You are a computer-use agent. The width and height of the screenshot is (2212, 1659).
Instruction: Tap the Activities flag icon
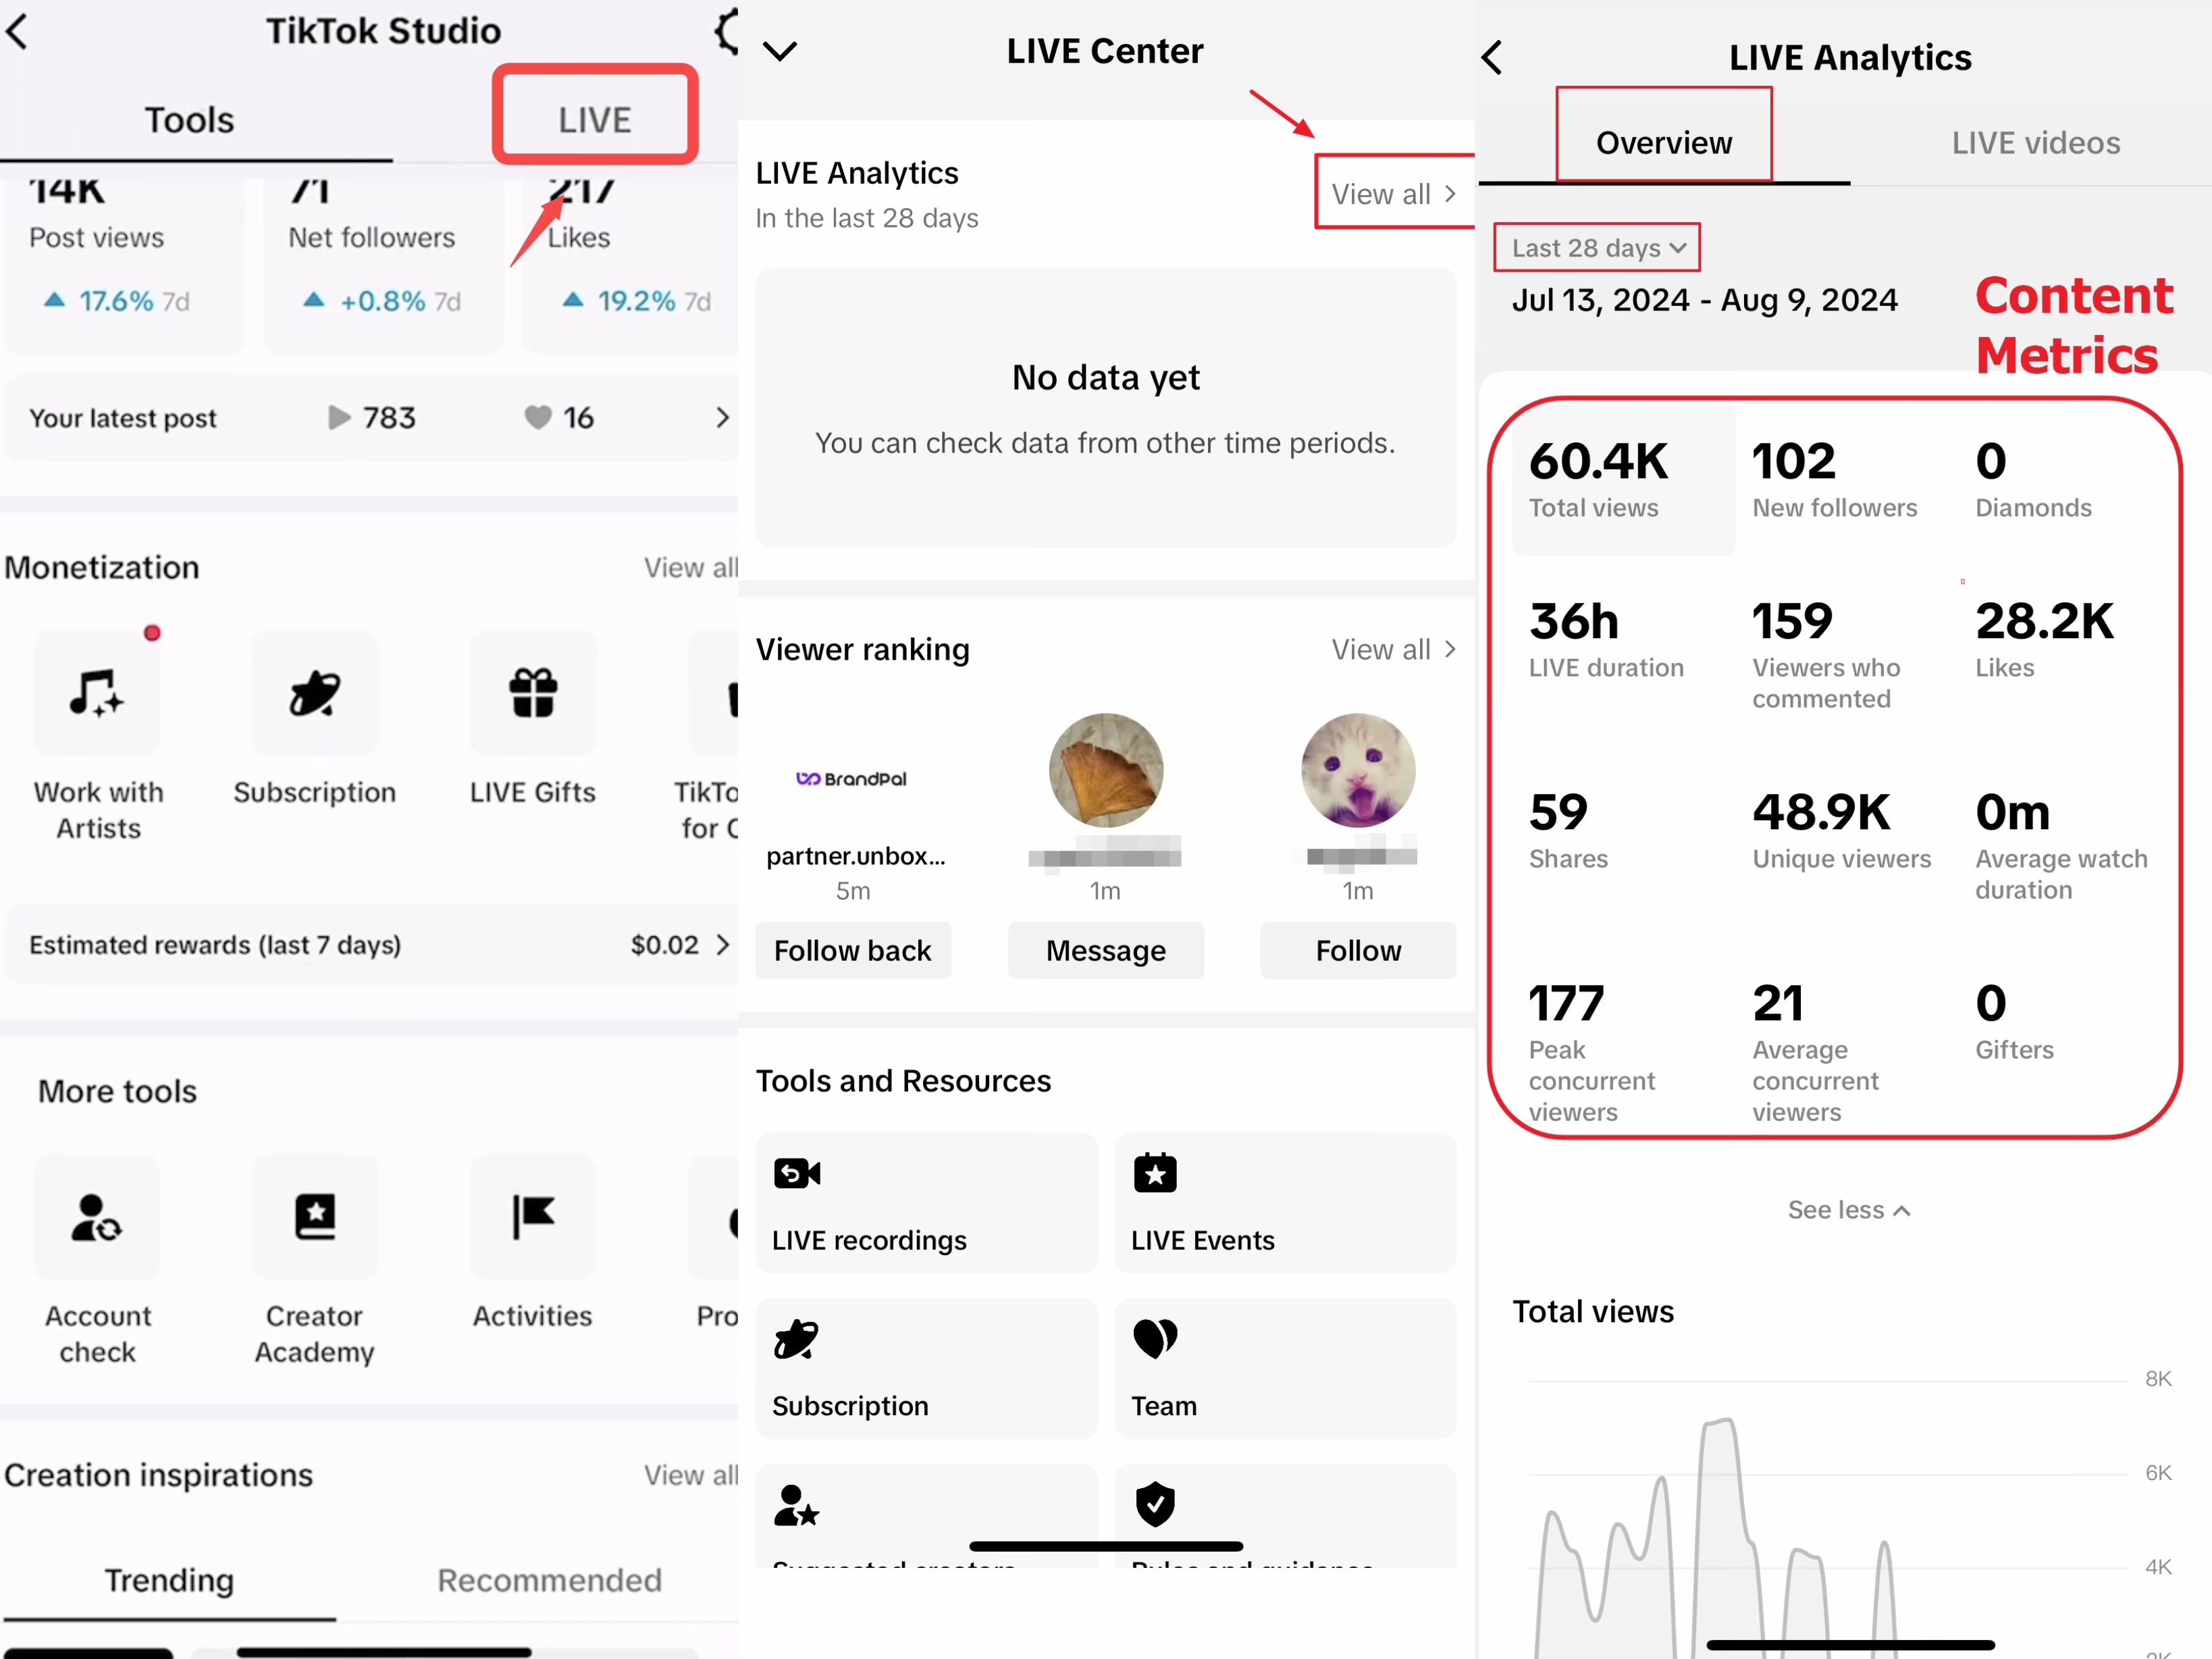[533, 1217]
